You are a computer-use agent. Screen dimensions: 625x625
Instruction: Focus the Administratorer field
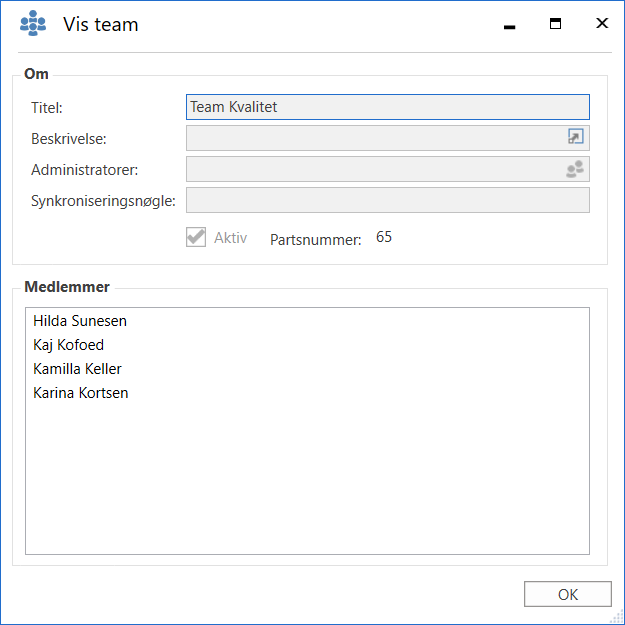point(375,169)
